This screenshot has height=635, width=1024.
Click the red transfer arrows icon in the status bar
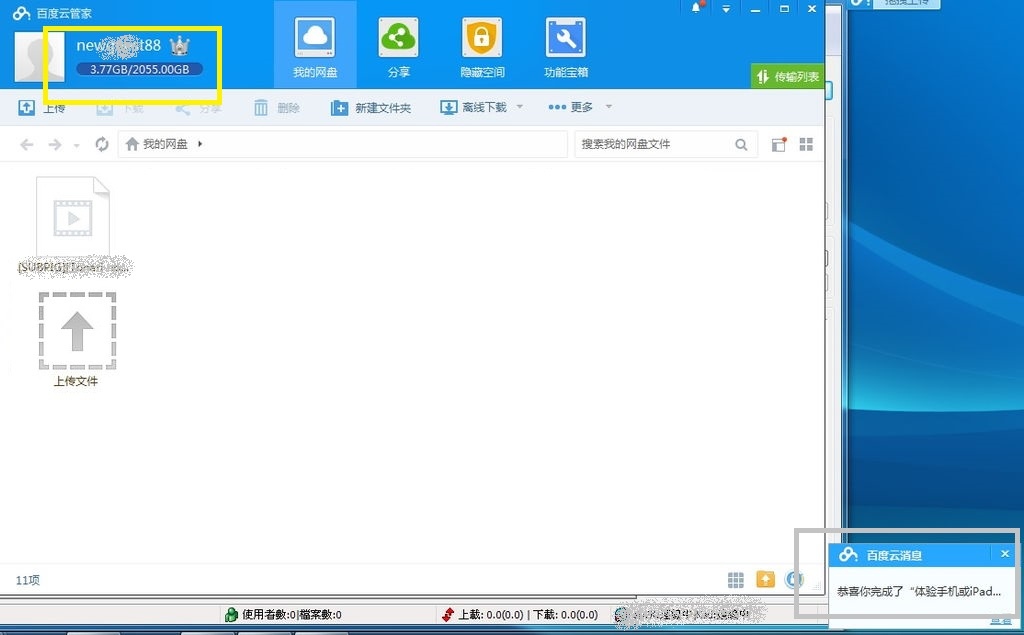(x=448, y=614)
